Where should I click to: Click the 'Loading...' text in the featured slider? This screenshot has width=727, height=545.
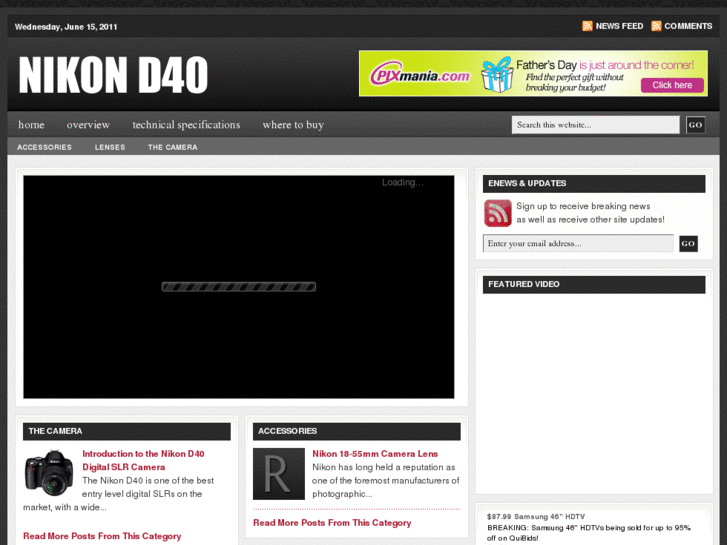pyautogui.click(x=402, y=183)
